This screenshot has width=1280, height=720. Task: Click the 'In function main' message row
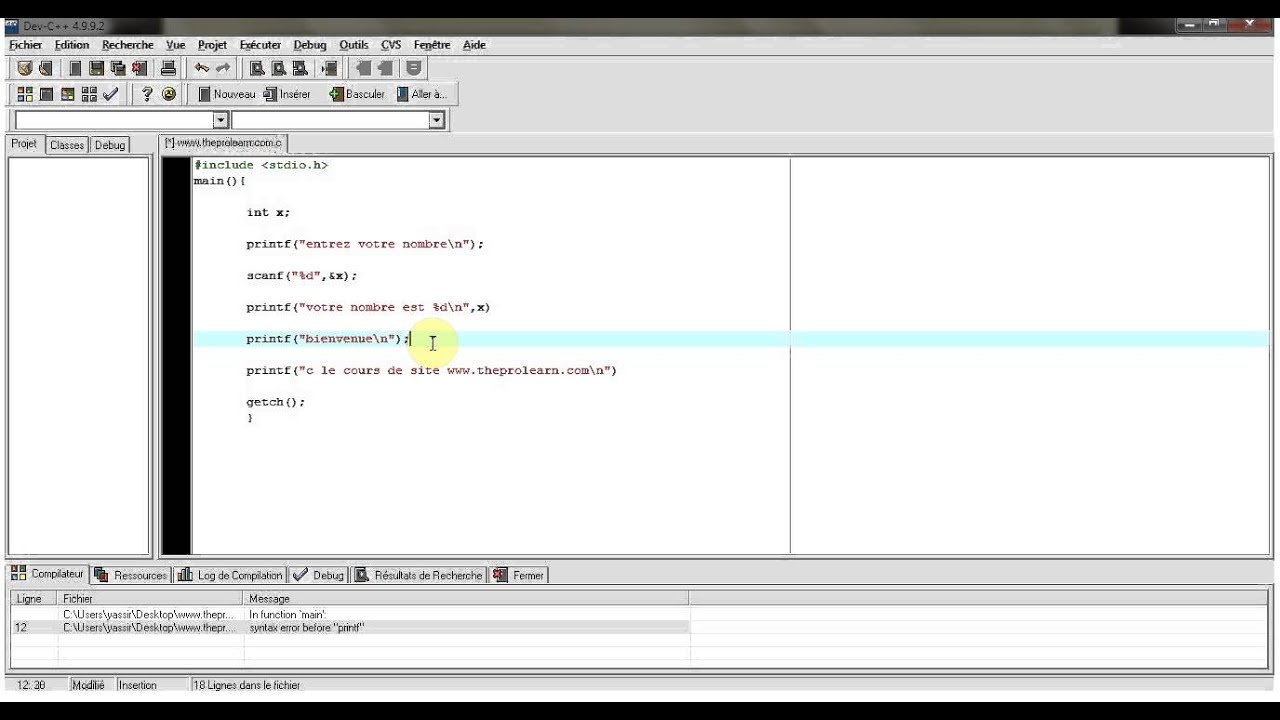(x=350, y=615)
